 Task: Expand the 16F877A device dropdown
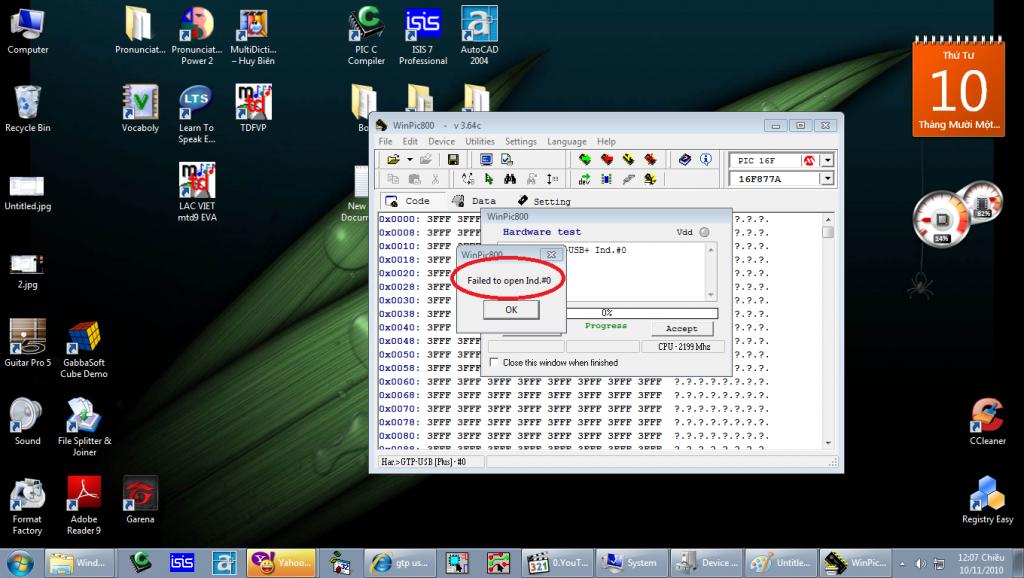coord(827,178)
